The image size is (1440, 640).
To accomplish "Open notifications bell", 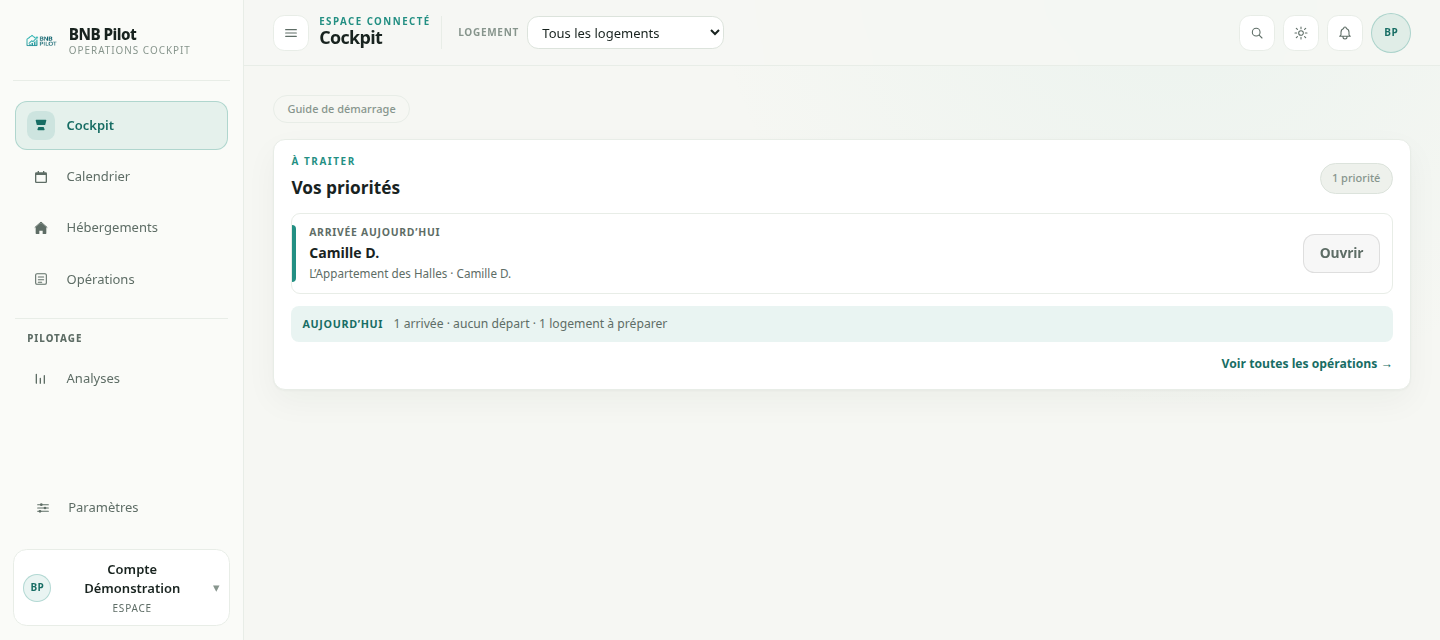I will point(1345,33).
